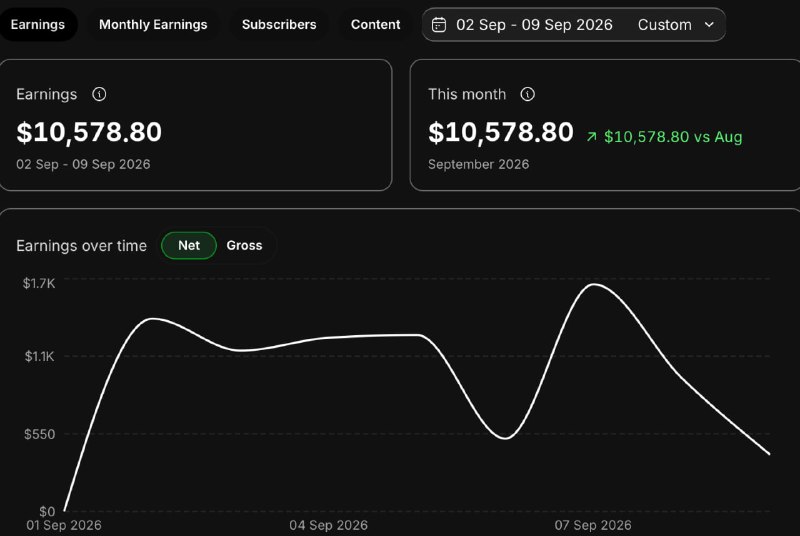Click the $10,578.80 vs Aug comparison text
The image size is (800, 536).
[x=673, y=137]
